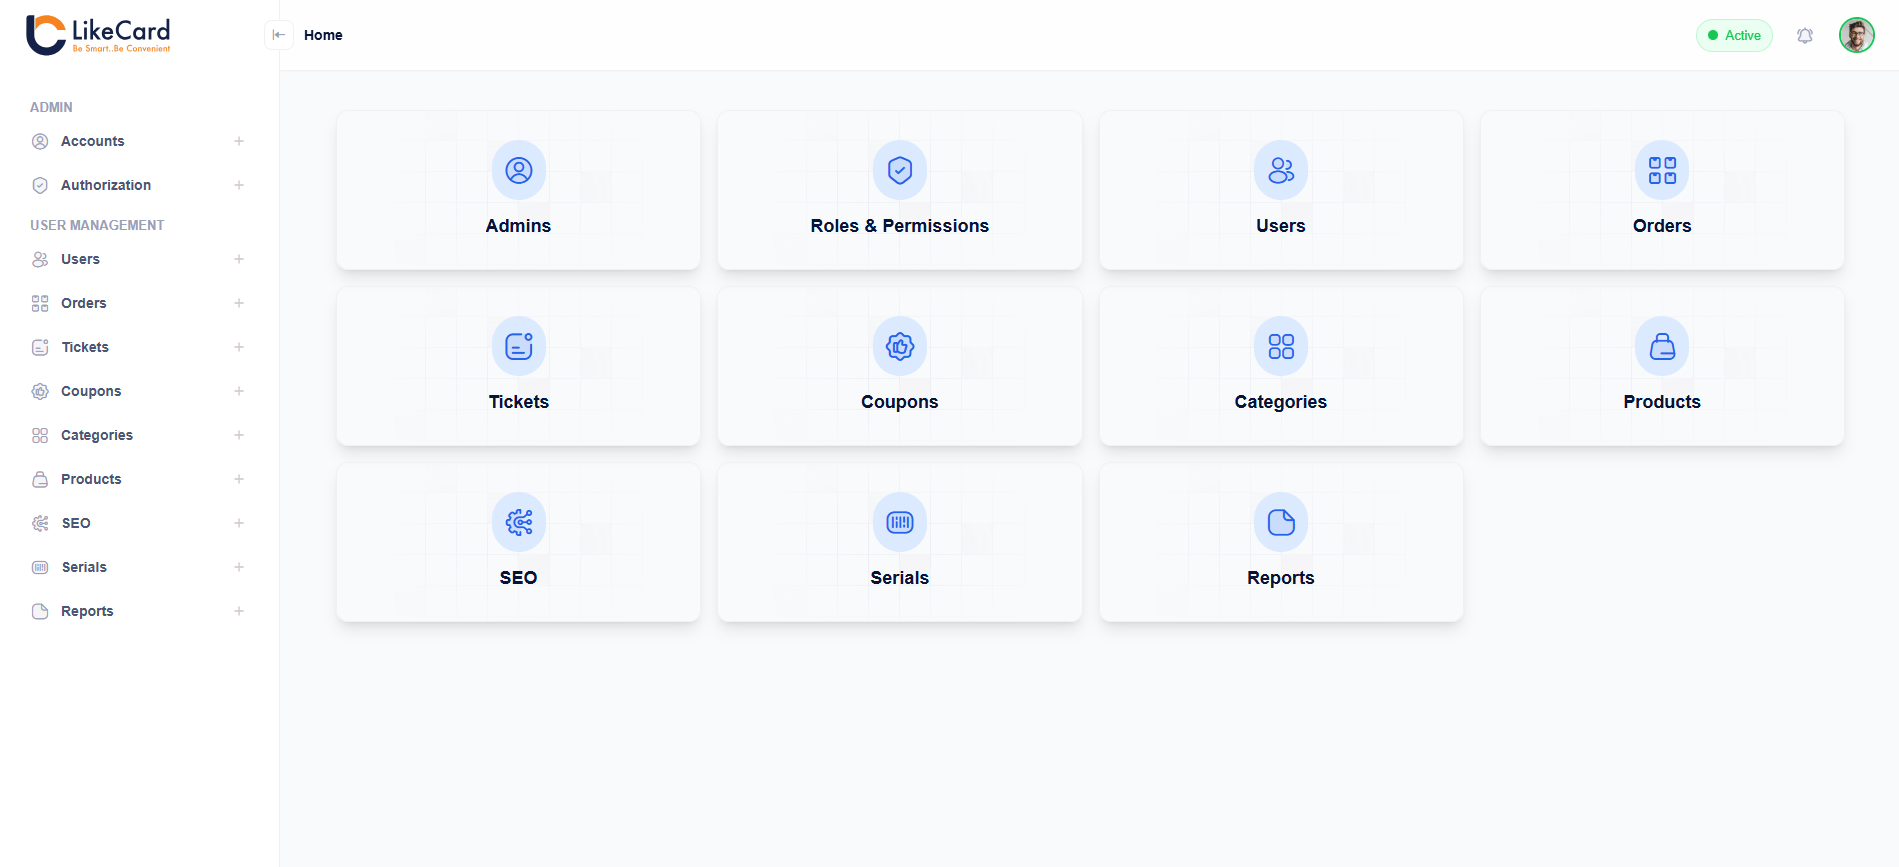Select Serials label in sidebar
The width and height of the screenshot is (1899, 867).
coord(84,567)
